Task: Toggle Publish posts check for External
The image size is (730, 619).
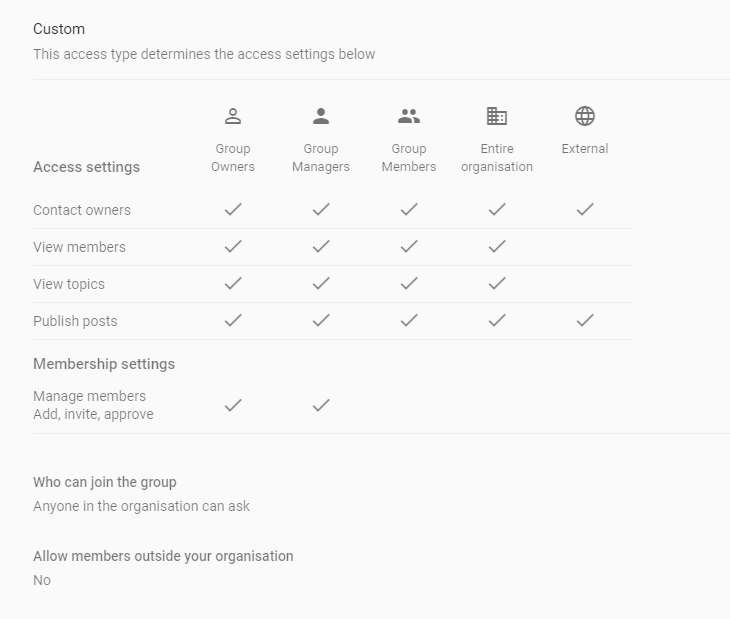Action: [585, 321]
